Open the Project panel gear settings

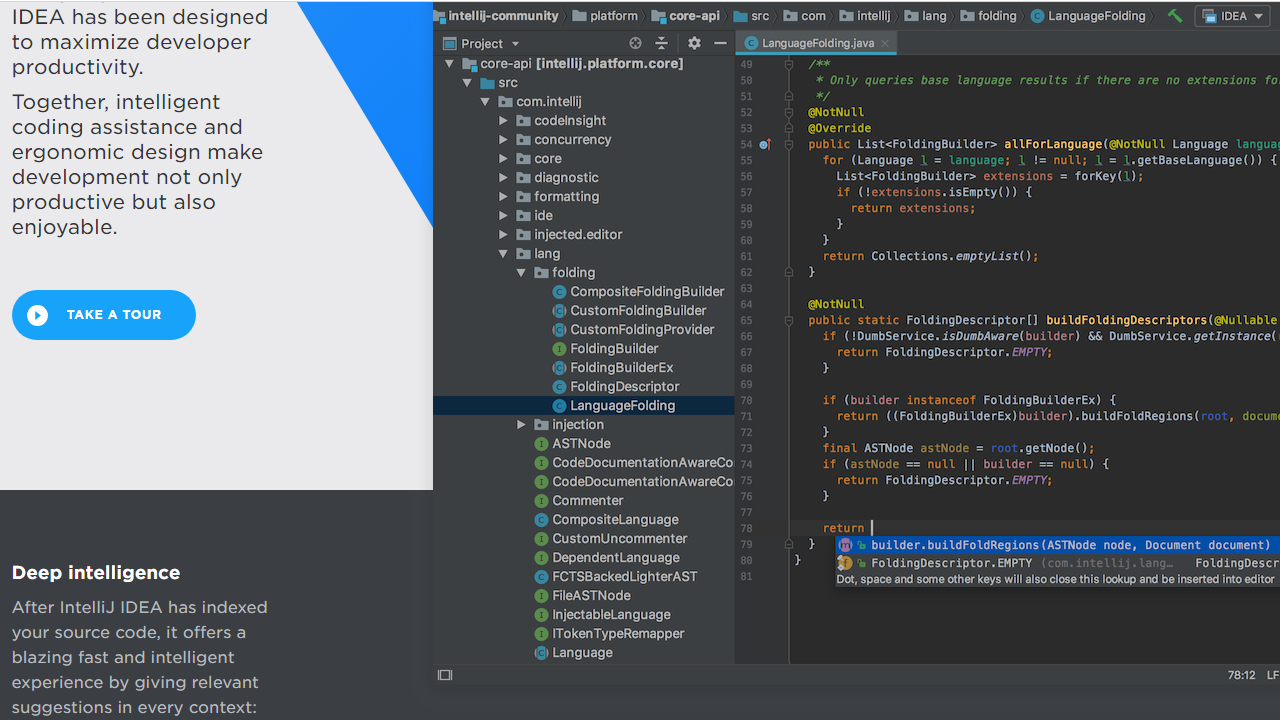coord(694,43)
